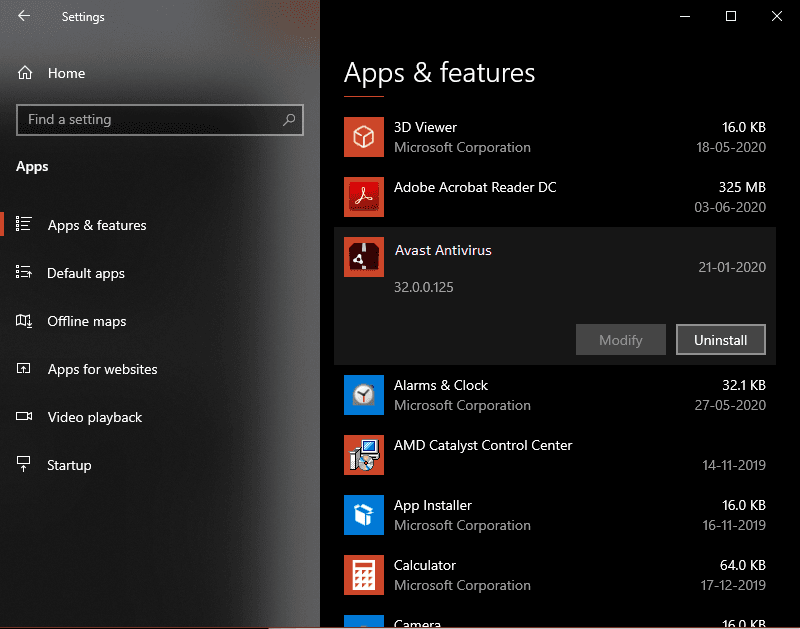
Task: Click the AMD Catalyst Control Center icon
Action: point(364,455)
